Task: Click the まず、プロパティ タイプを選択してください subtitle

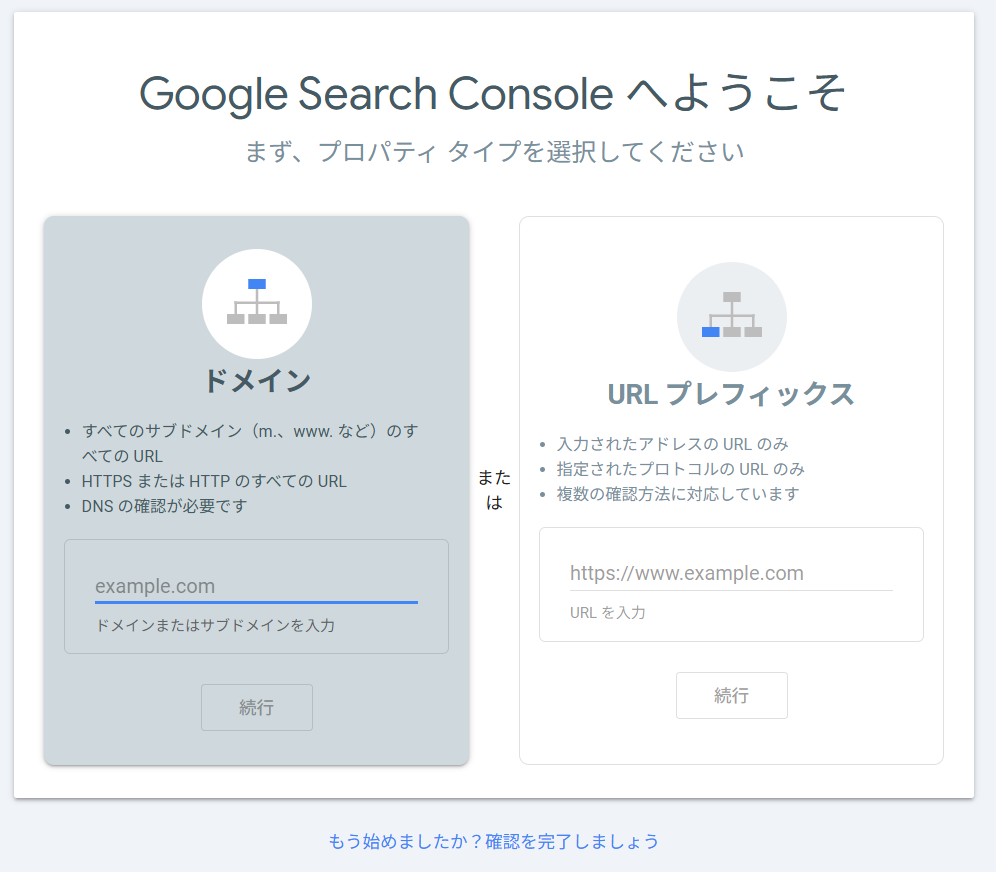Action: 494,152
